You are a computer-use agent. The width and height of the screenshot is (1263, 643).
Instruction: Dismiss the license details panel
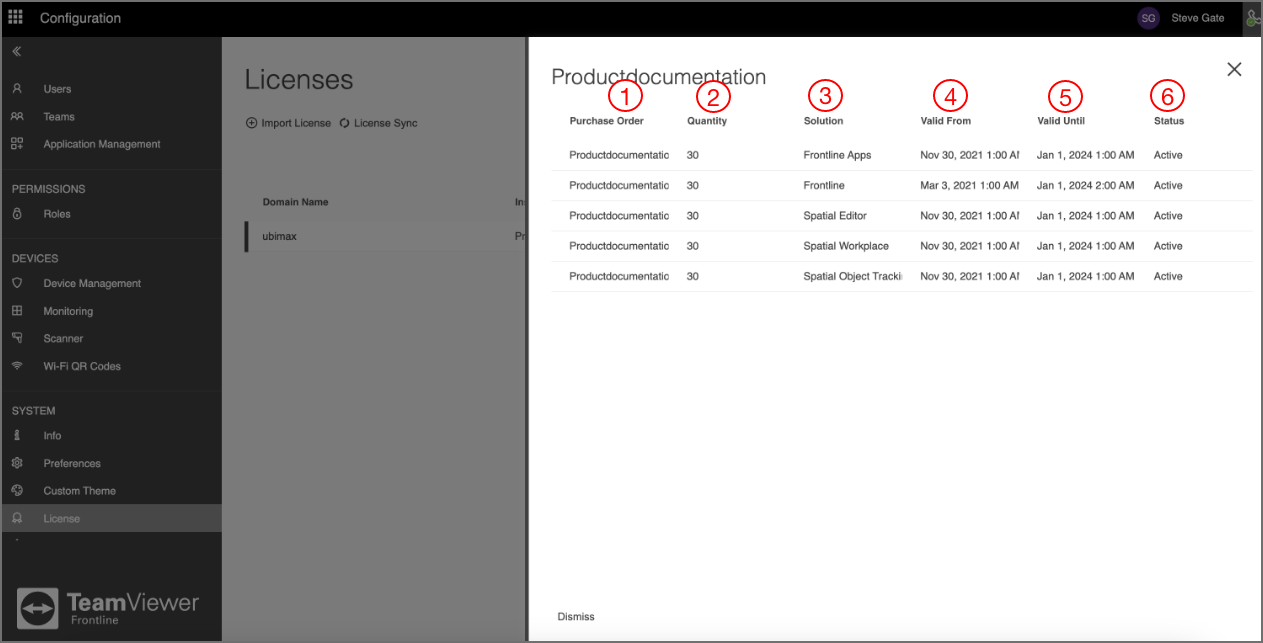coord(576,616)
